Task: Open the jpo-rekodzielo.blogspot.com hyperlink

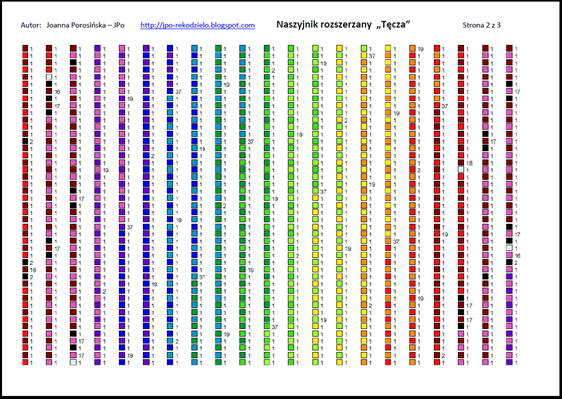Action: point(197,25)
